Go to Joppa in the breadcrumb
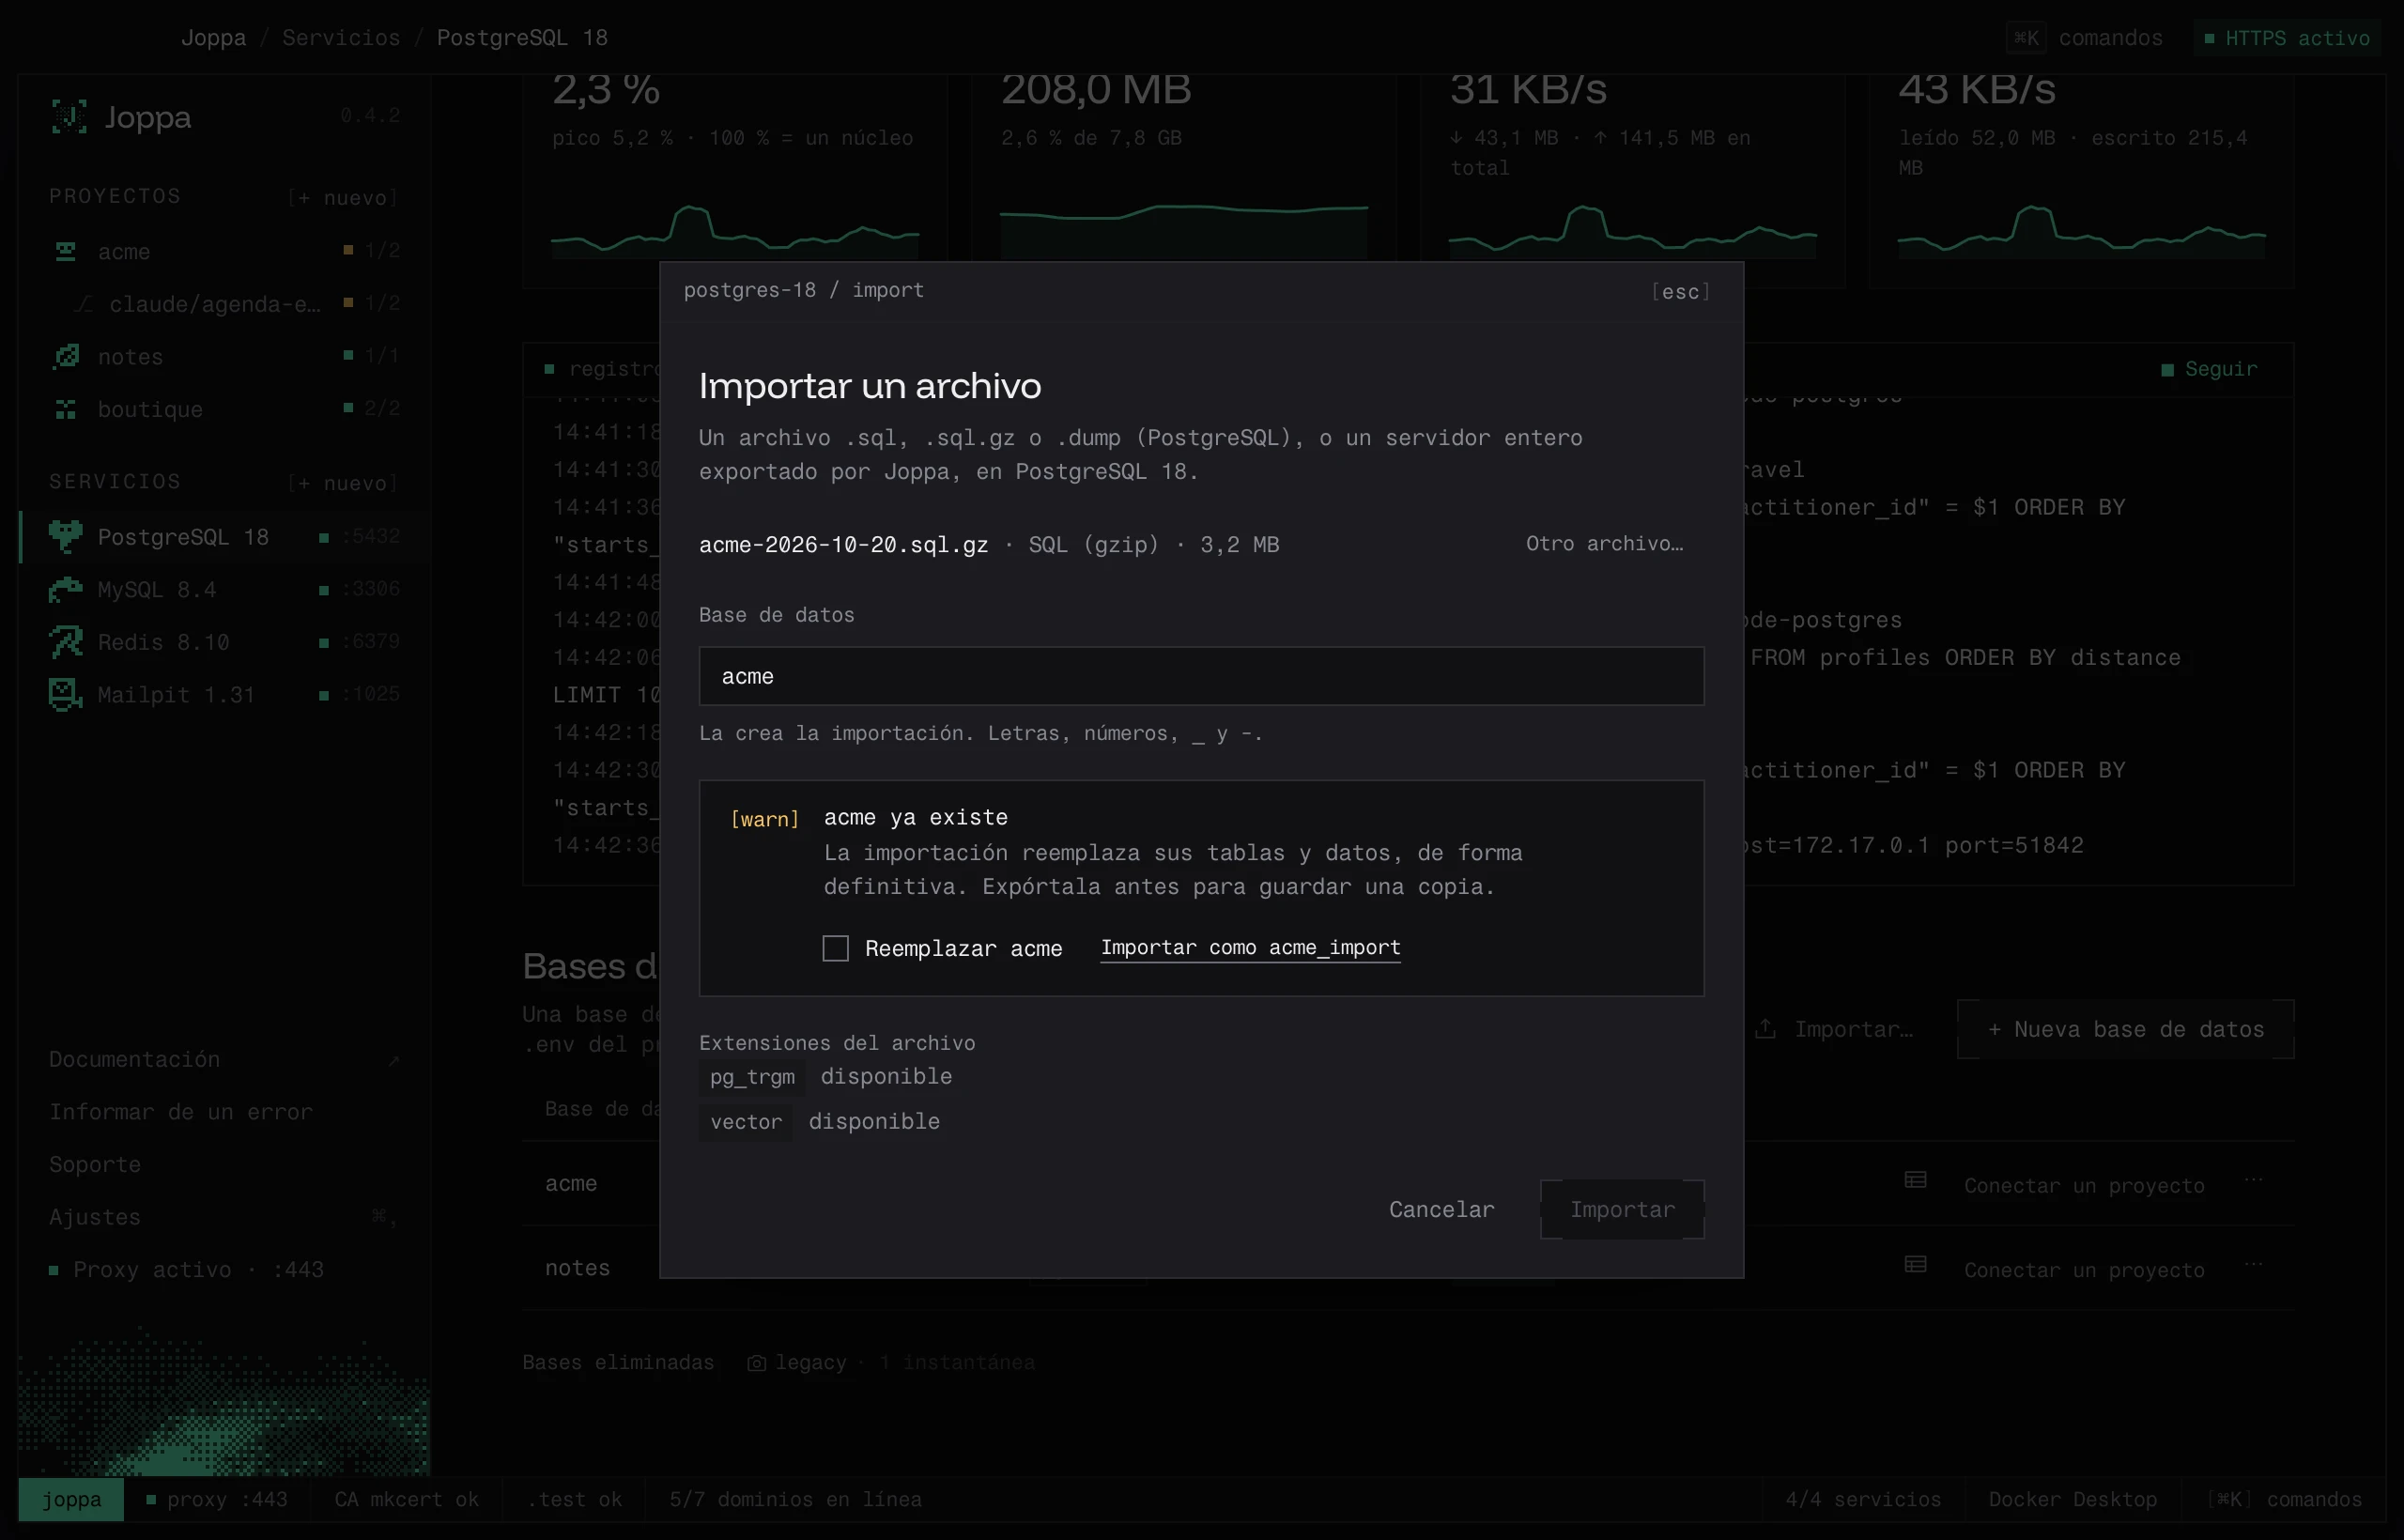2404x1540 pixels. (x=213, y=37)
